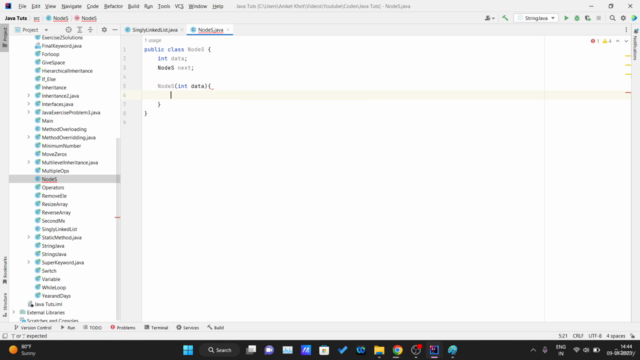Open Windows Start menu
Viewport: 640px width, 360px height.
(x=188, y=350)
